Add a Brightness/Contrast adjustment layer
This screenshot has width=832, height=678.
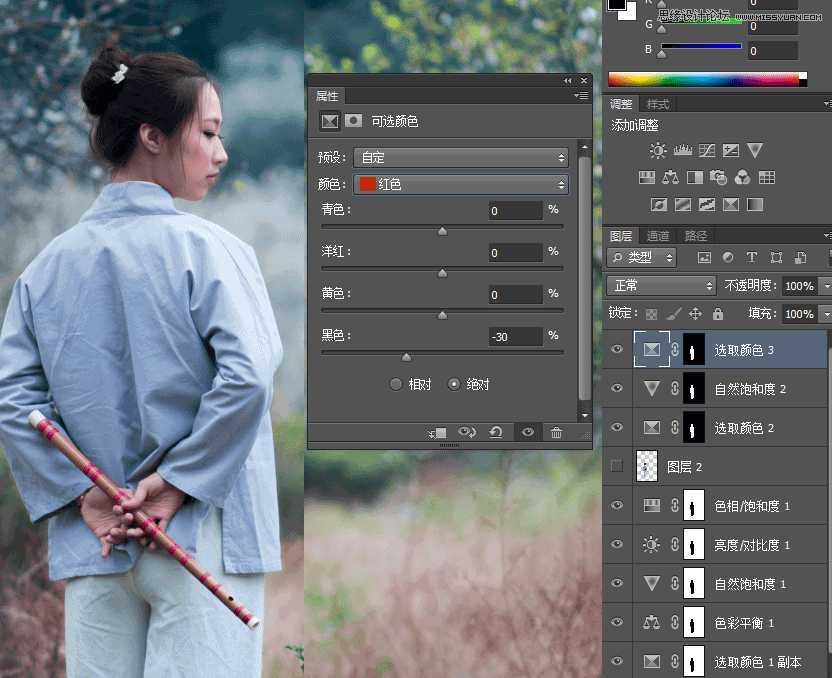pos(658,150)
